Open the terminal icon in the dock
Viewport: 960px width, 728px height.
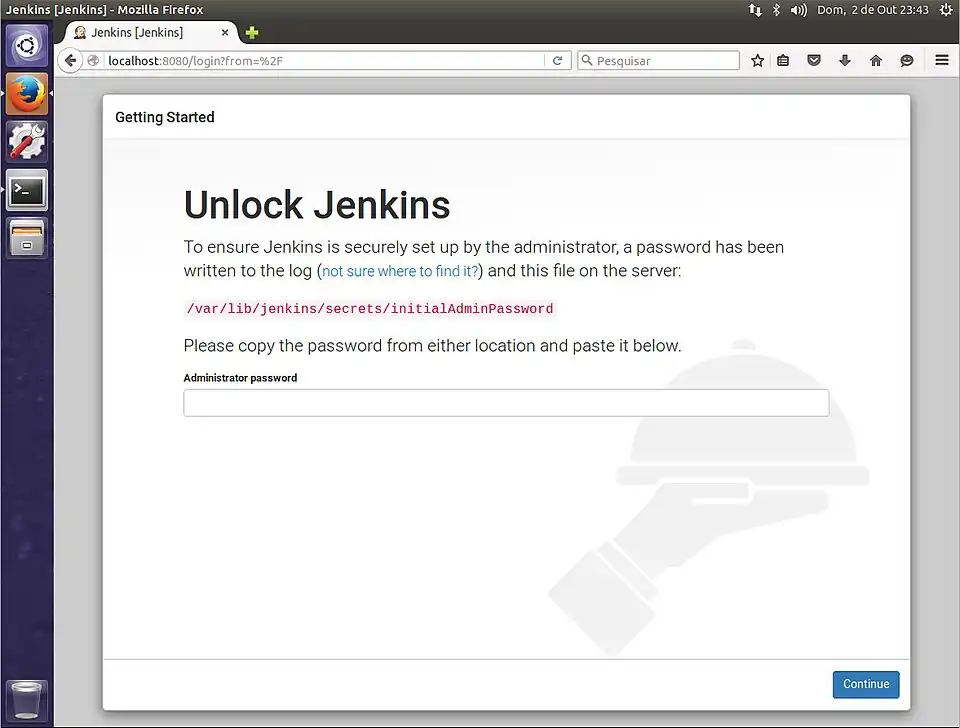[x=26, y=190]
